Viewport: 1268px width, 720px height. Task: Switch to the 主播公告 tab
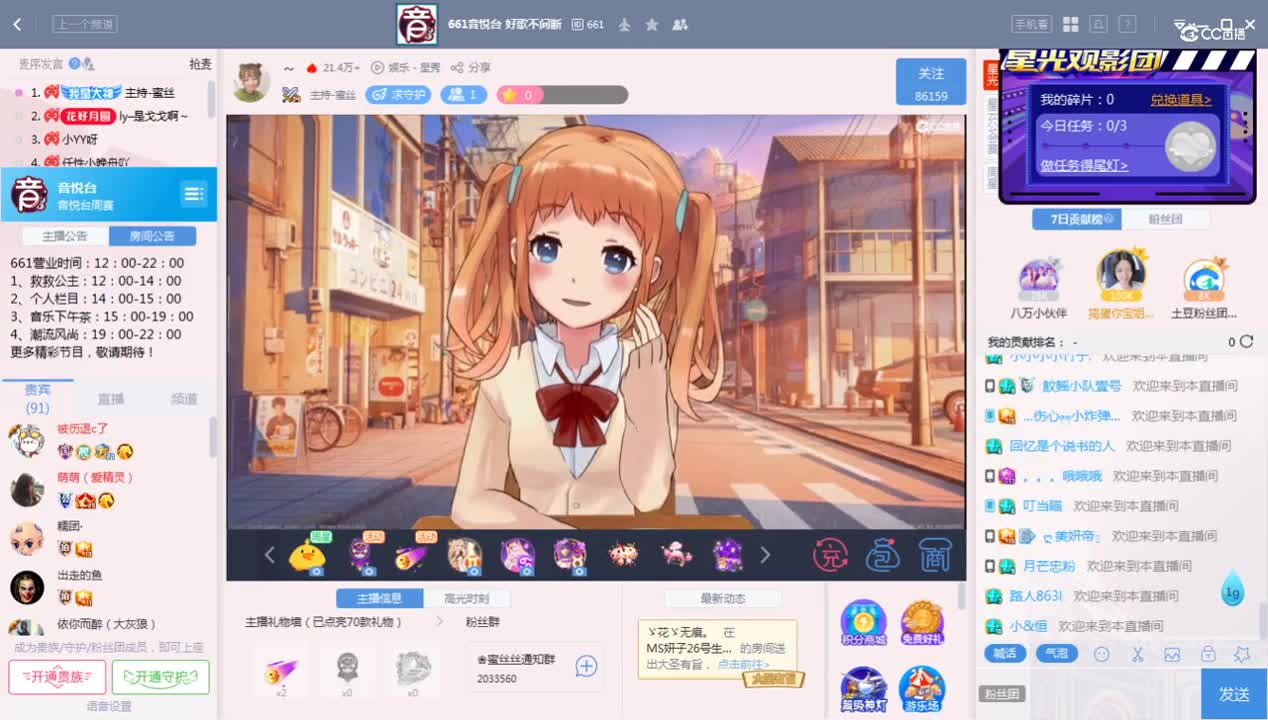65,236
